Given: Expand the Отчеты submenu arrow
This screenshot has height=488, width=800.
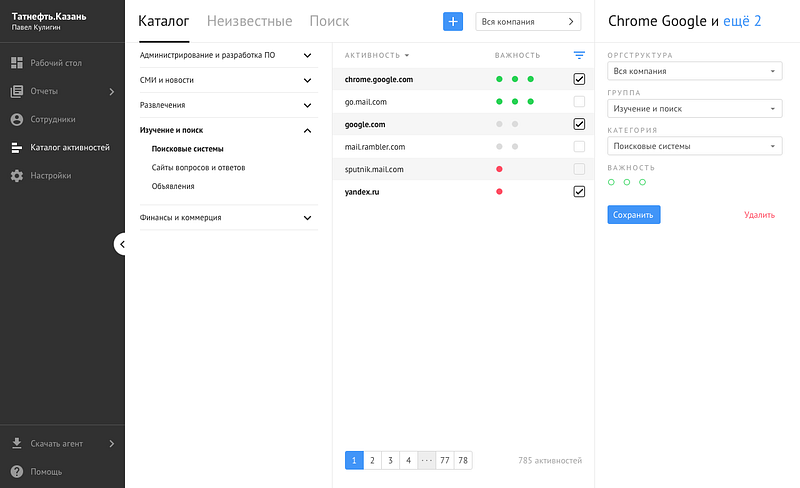Looking at the screenshot, I should pos(112,91).
